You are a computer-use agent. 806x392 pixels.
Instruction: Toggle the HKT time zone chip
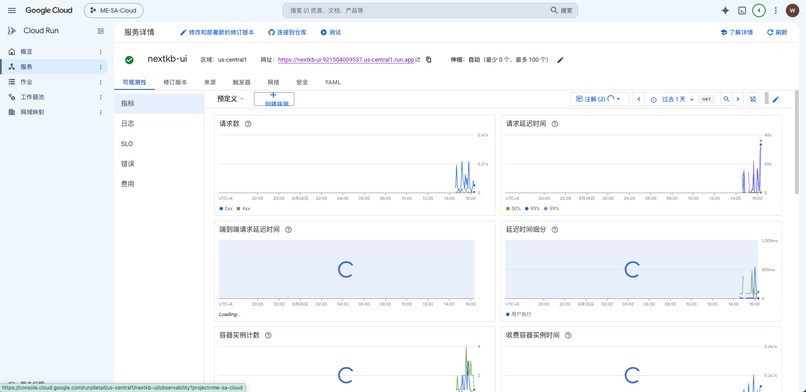pos(706,99)
